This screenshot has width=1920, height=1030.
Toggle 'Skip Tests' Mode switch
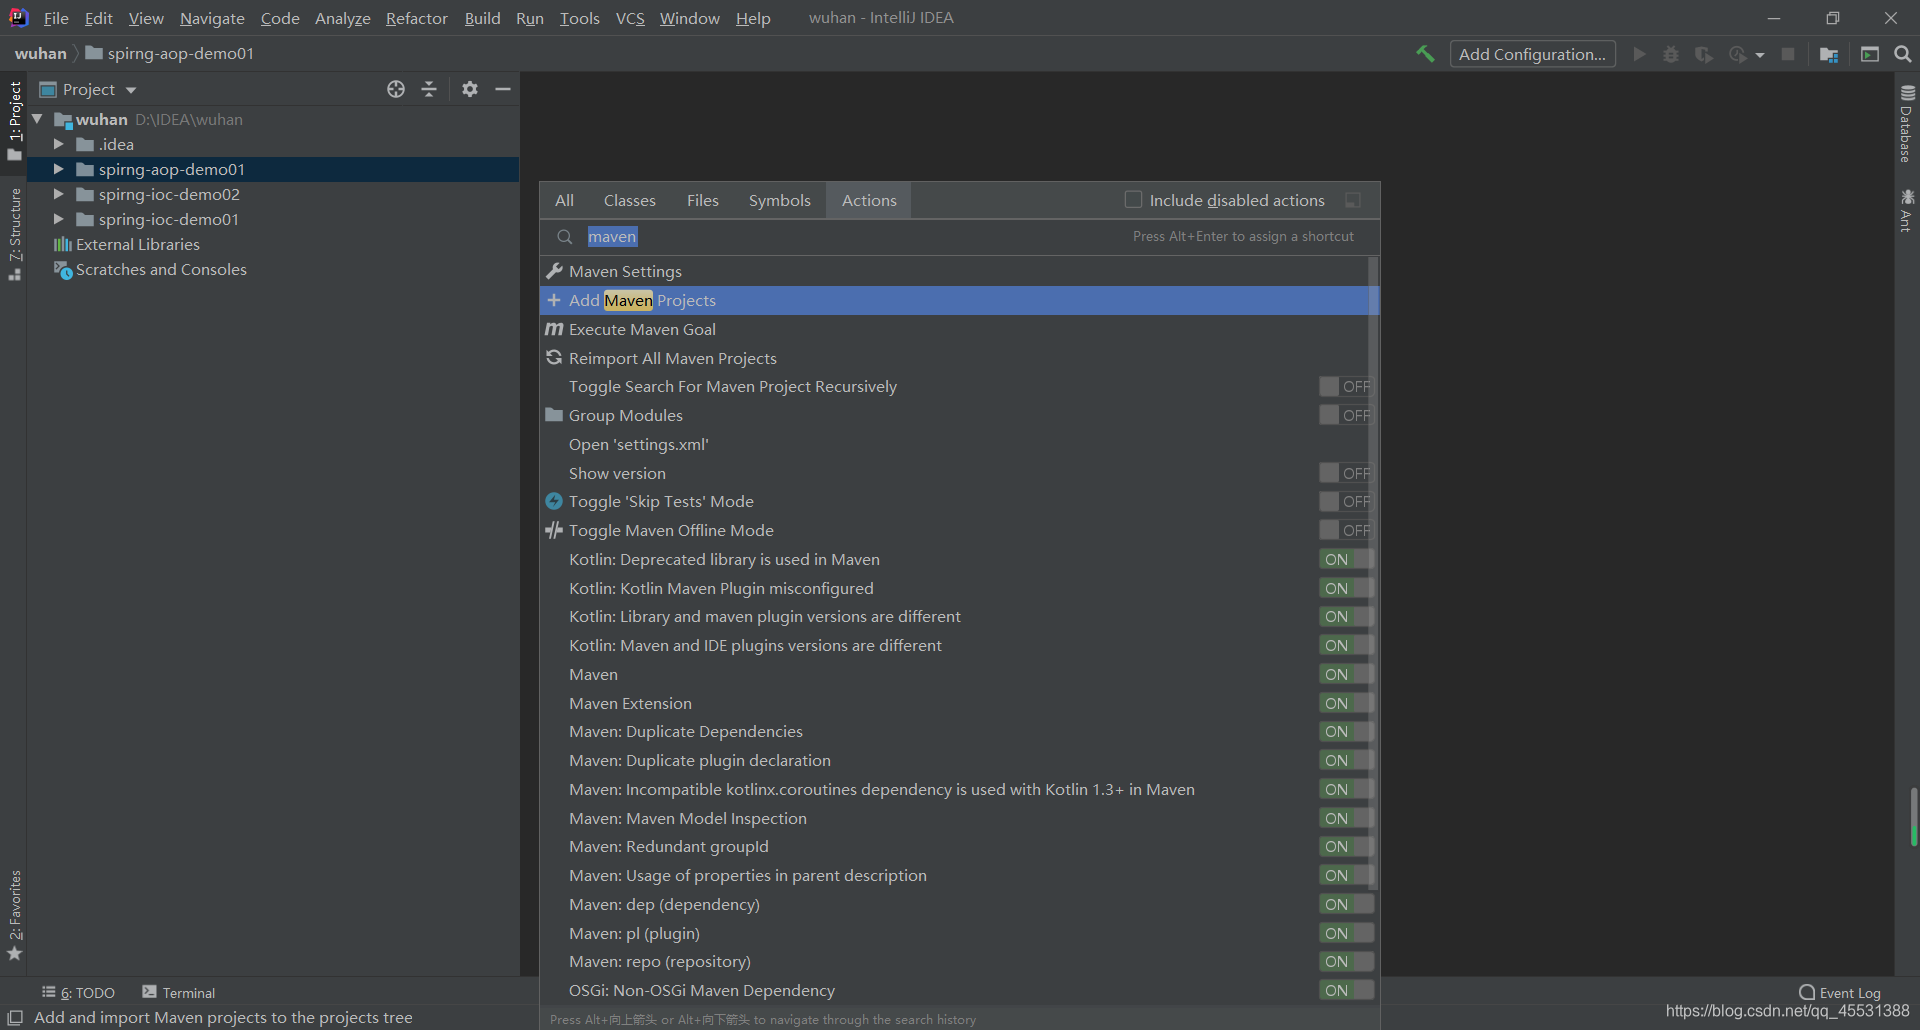[1345, 501]
